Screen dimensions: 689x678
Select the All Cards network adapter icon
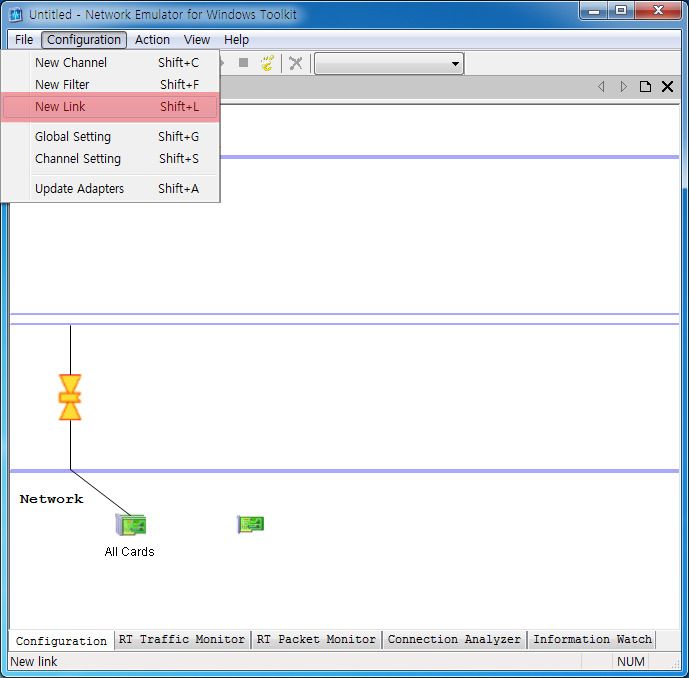coord(131,525)
